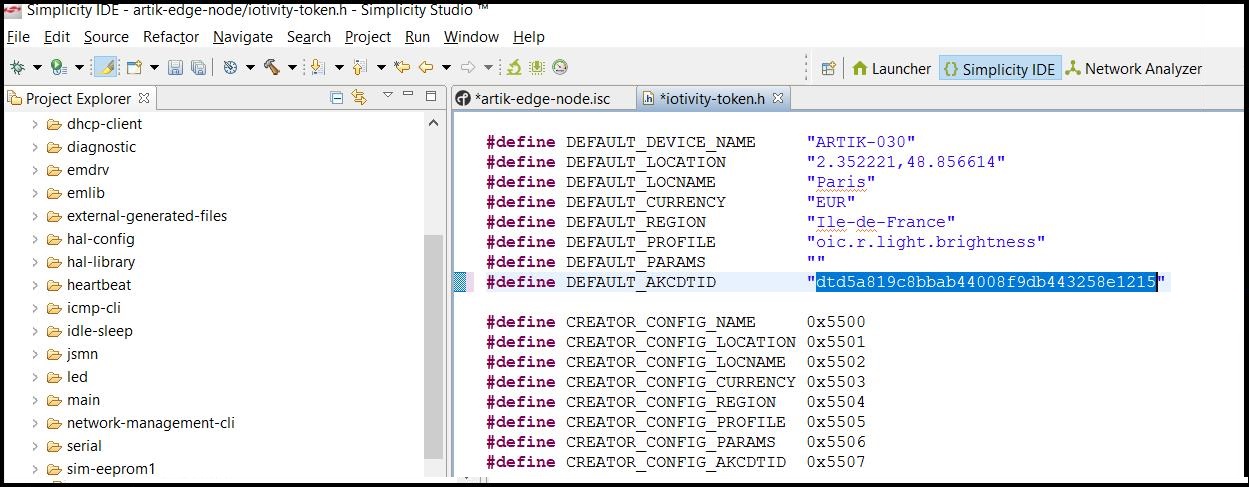Screen dimensions: 1249x487
Task: Click Collapse All in Project Explorer
Action: [337, 98]
